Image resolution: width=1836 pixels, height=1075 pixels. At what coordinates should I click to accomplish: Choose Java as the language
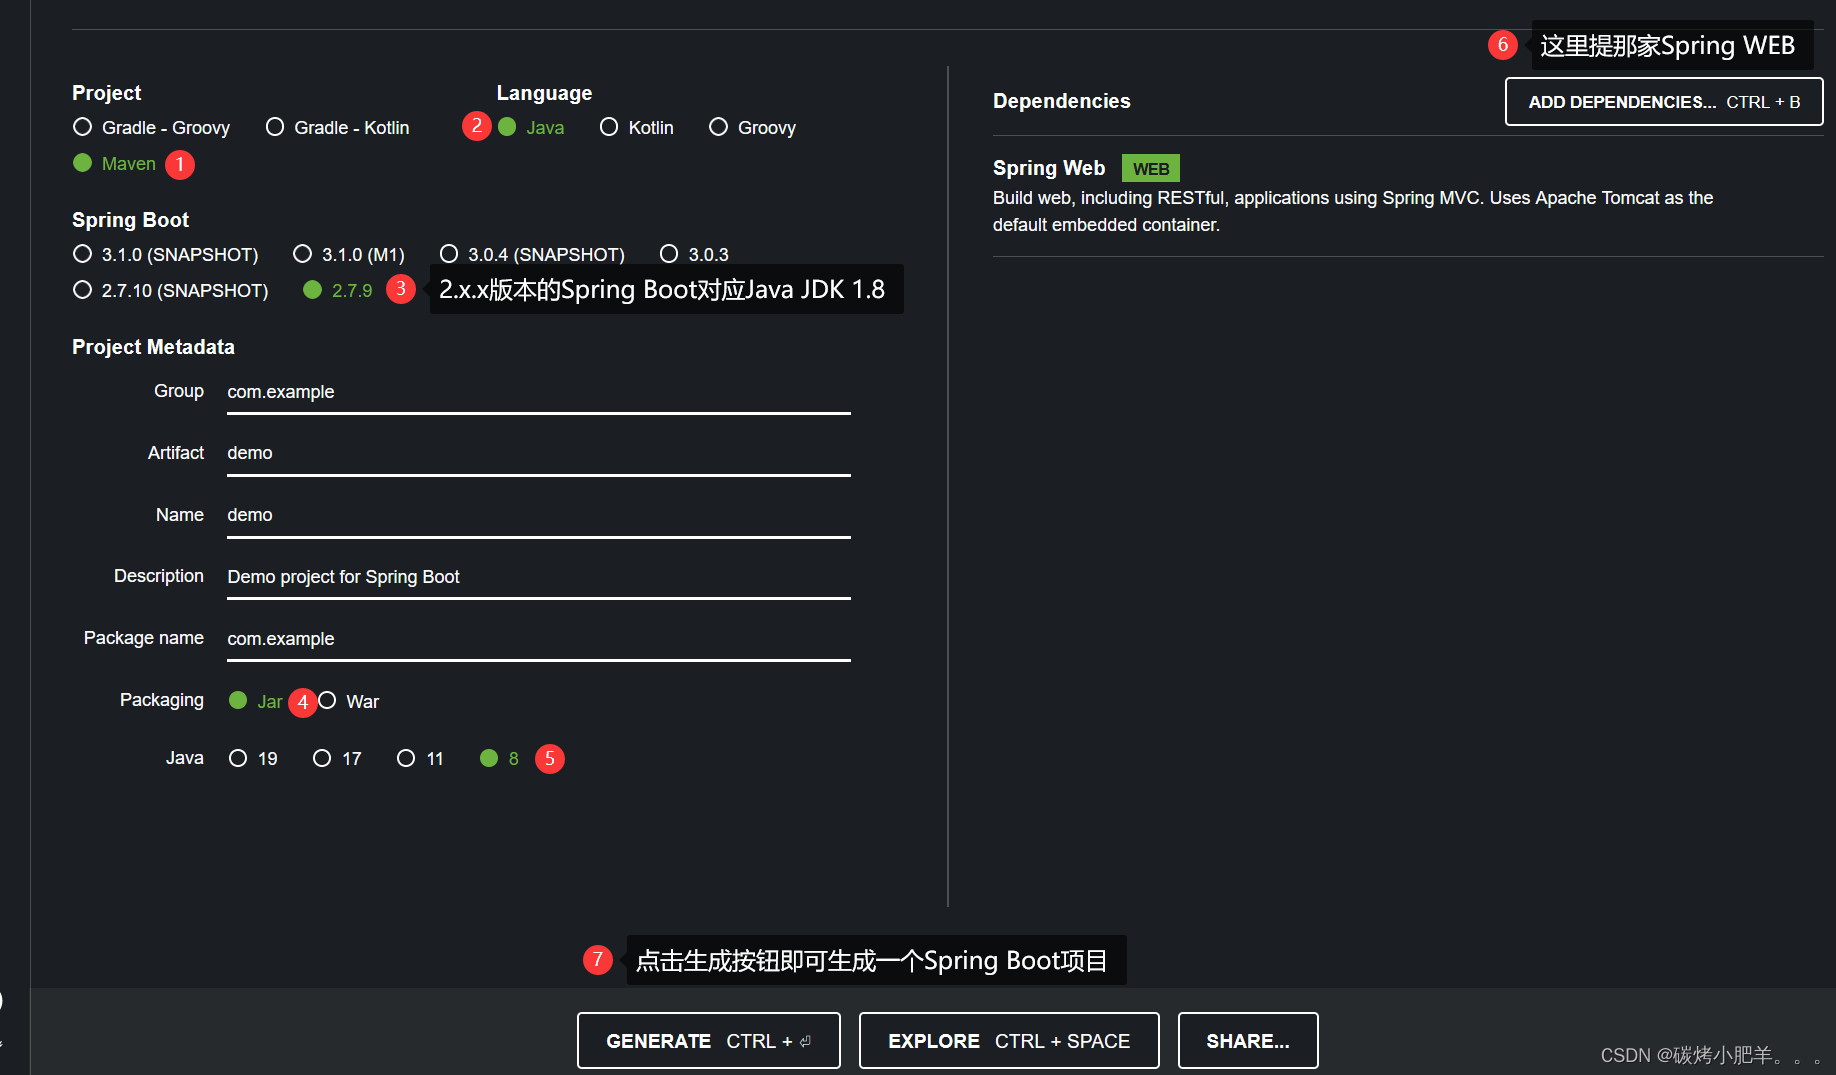[x=531, y=128]
